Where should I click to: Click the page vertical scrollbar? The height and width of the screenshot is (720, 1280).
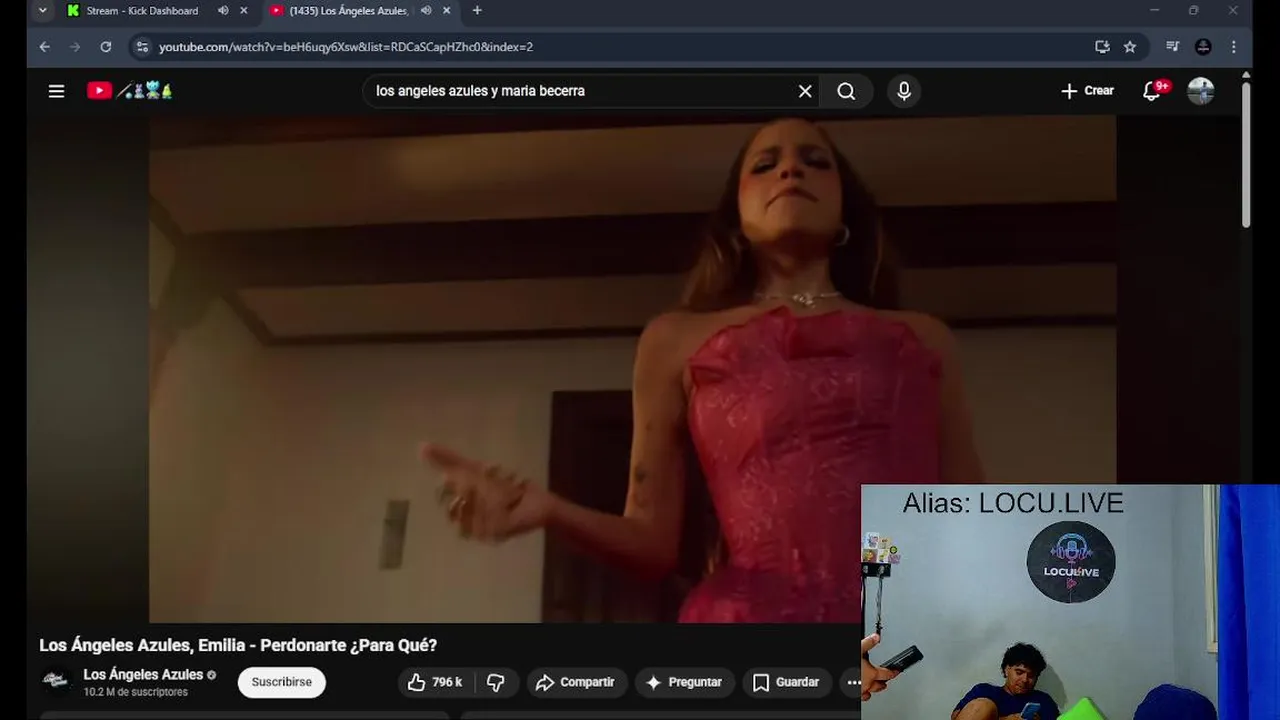1246,155
